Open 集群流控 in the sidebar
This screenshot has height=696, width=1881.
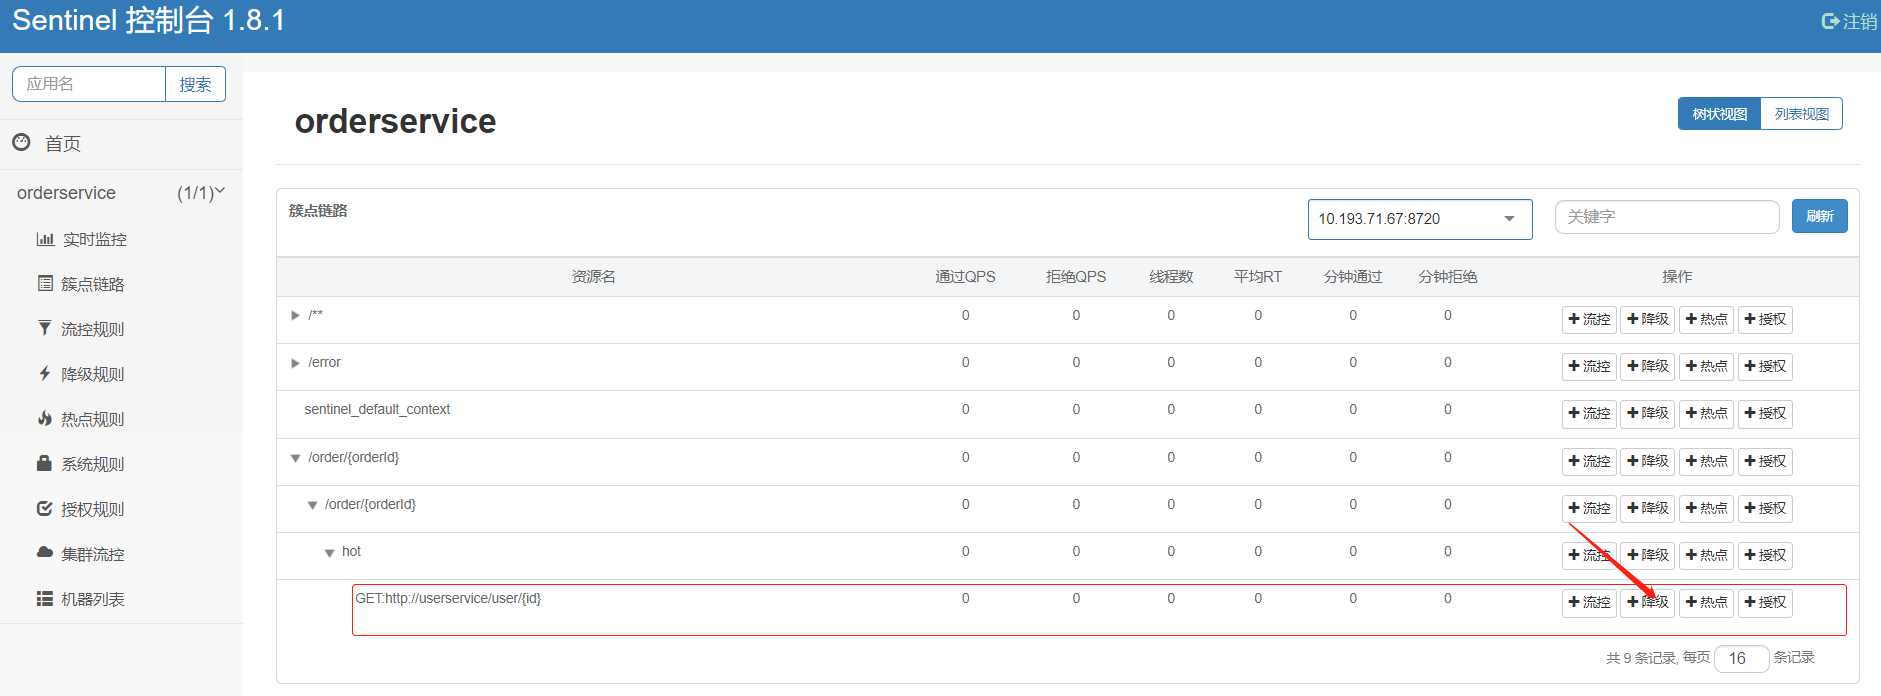click(x=93, y=555)
